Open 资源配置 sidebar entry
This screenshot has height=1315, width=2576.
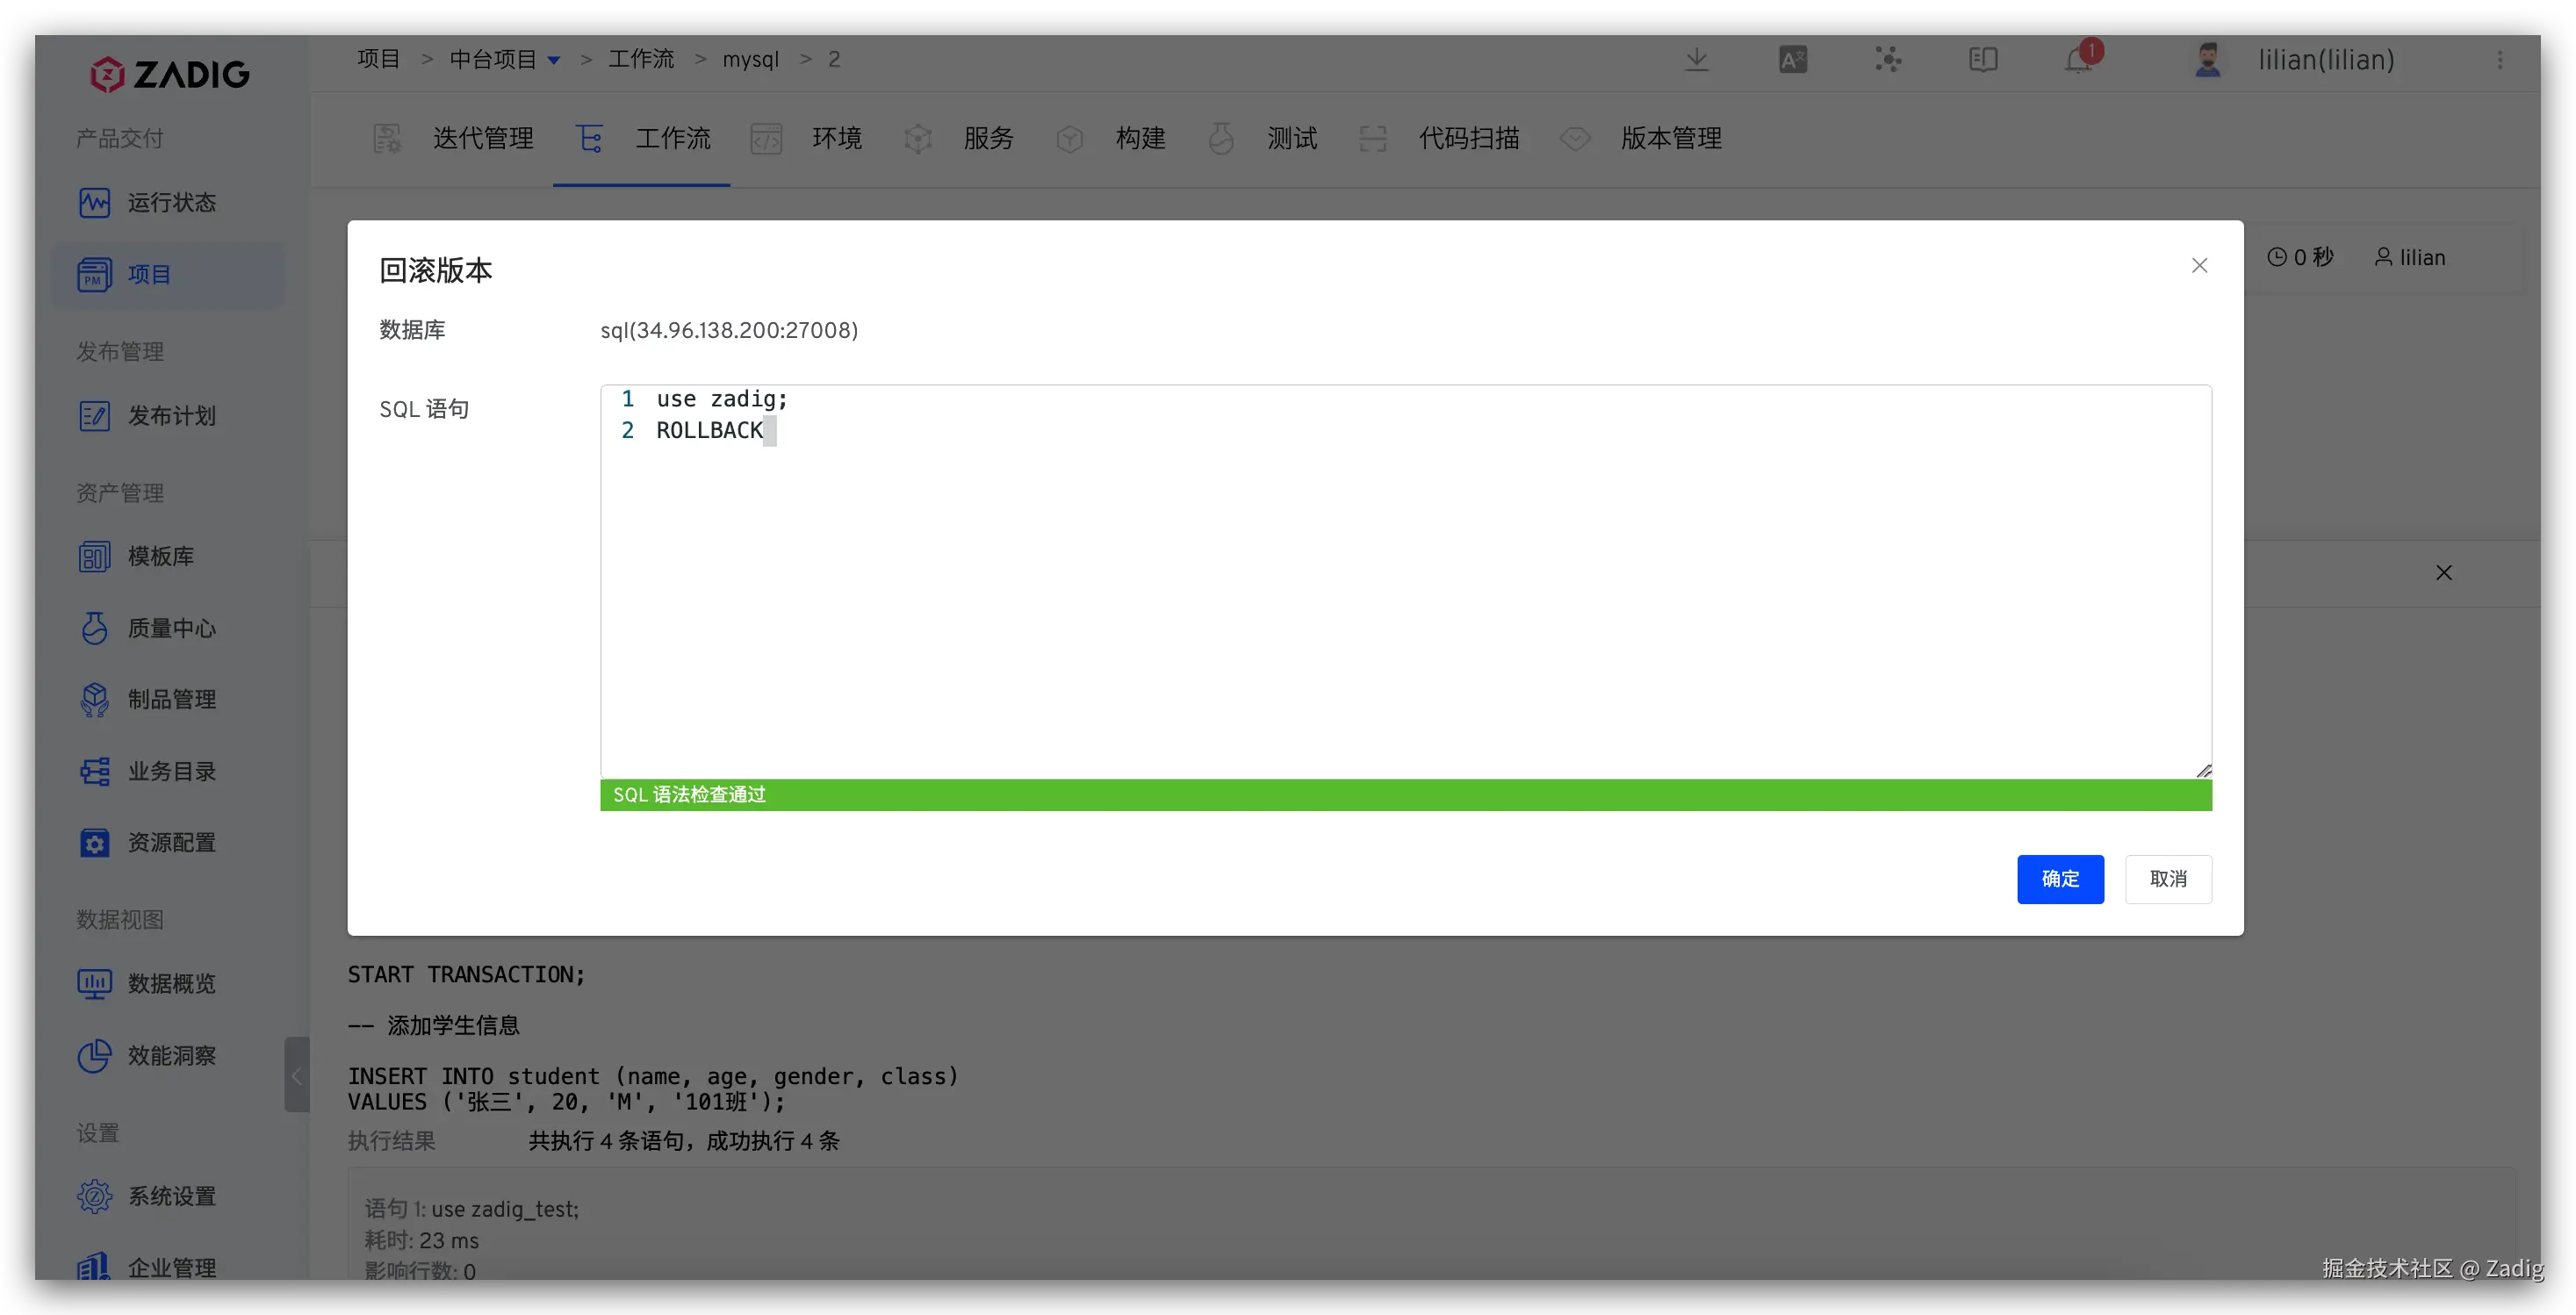pos(170,842)
